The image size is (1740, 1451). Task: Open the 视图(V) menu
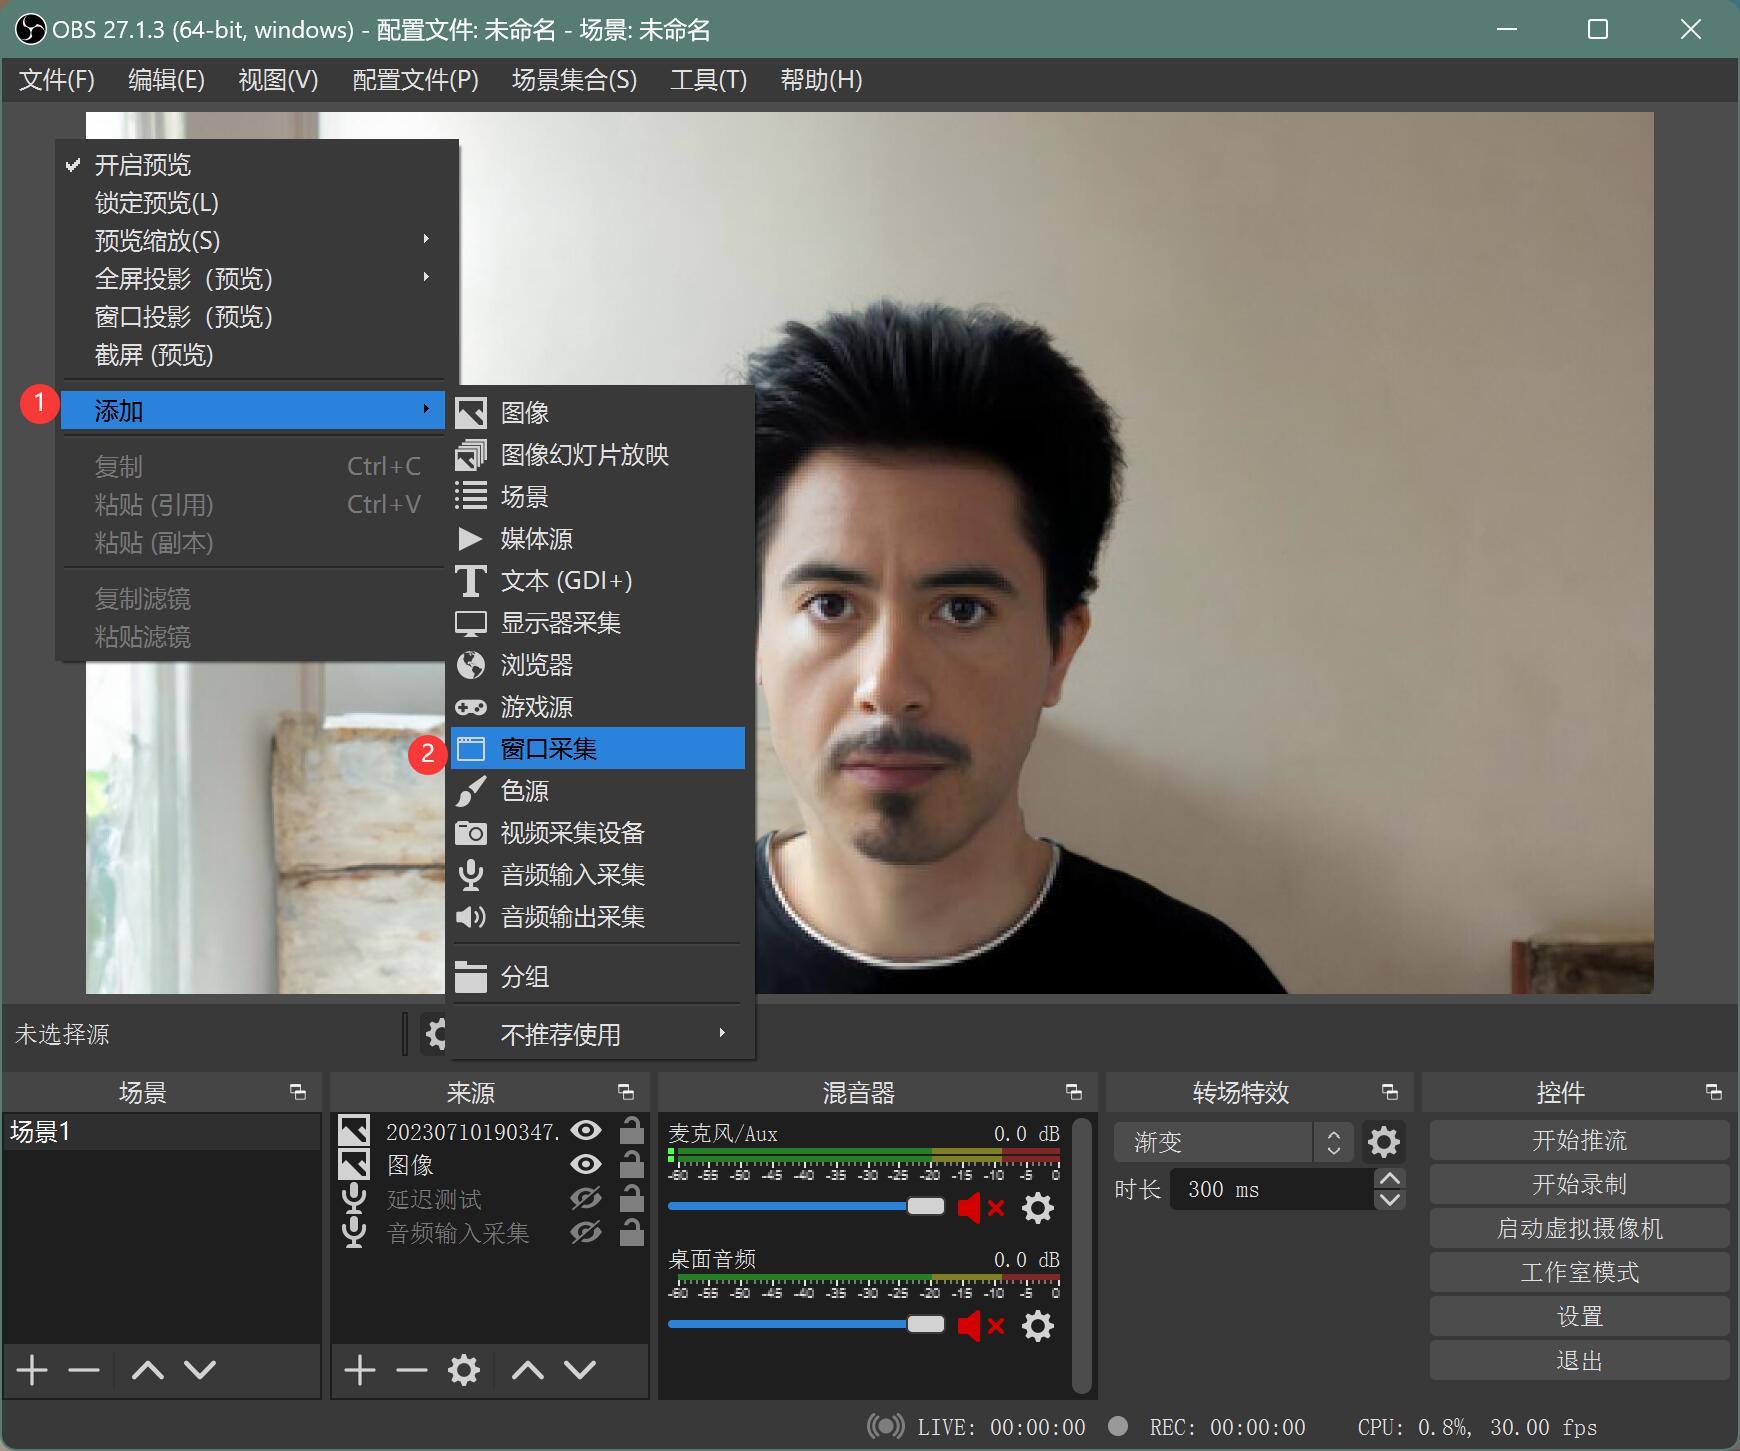(x=278, y=80)
